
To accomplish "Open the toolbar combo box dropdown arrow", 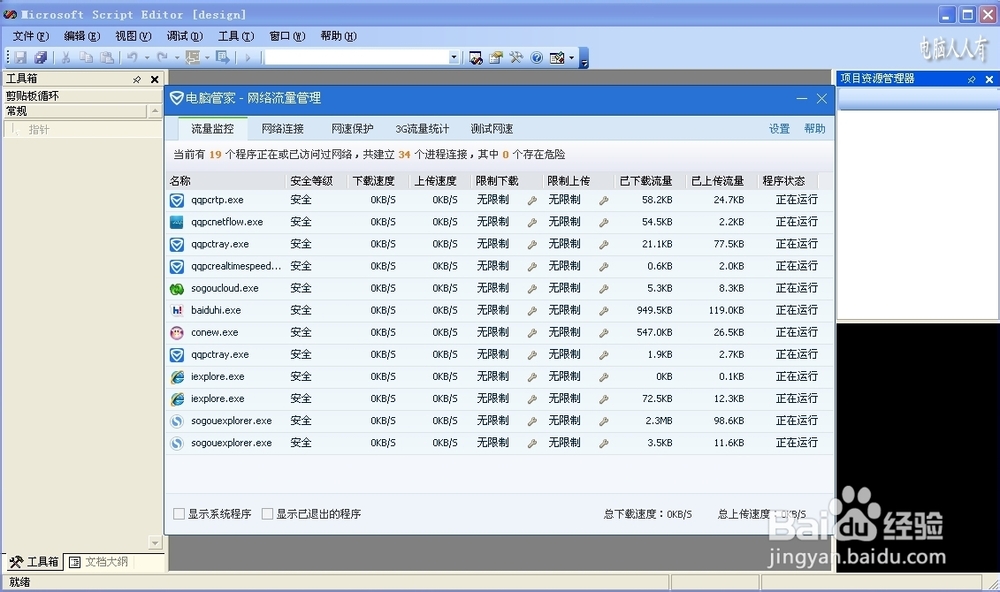I will (453, 57).
